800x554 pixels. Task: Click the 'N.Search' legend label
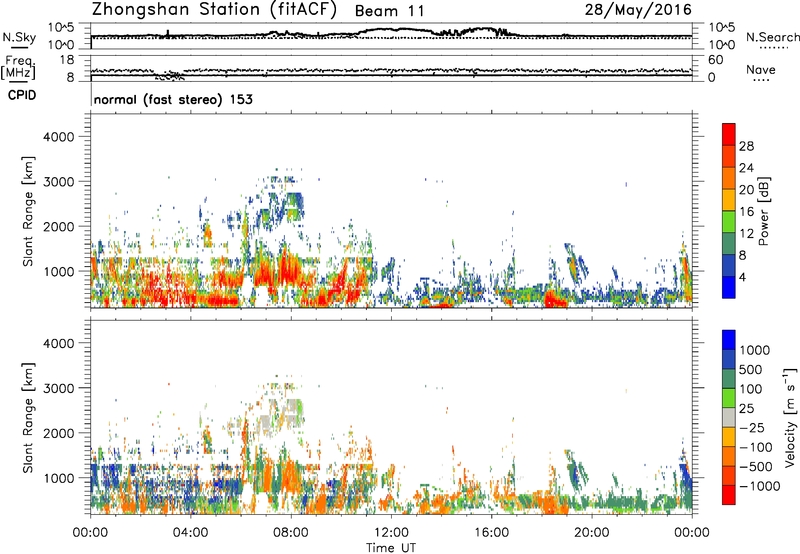[772, 37]
